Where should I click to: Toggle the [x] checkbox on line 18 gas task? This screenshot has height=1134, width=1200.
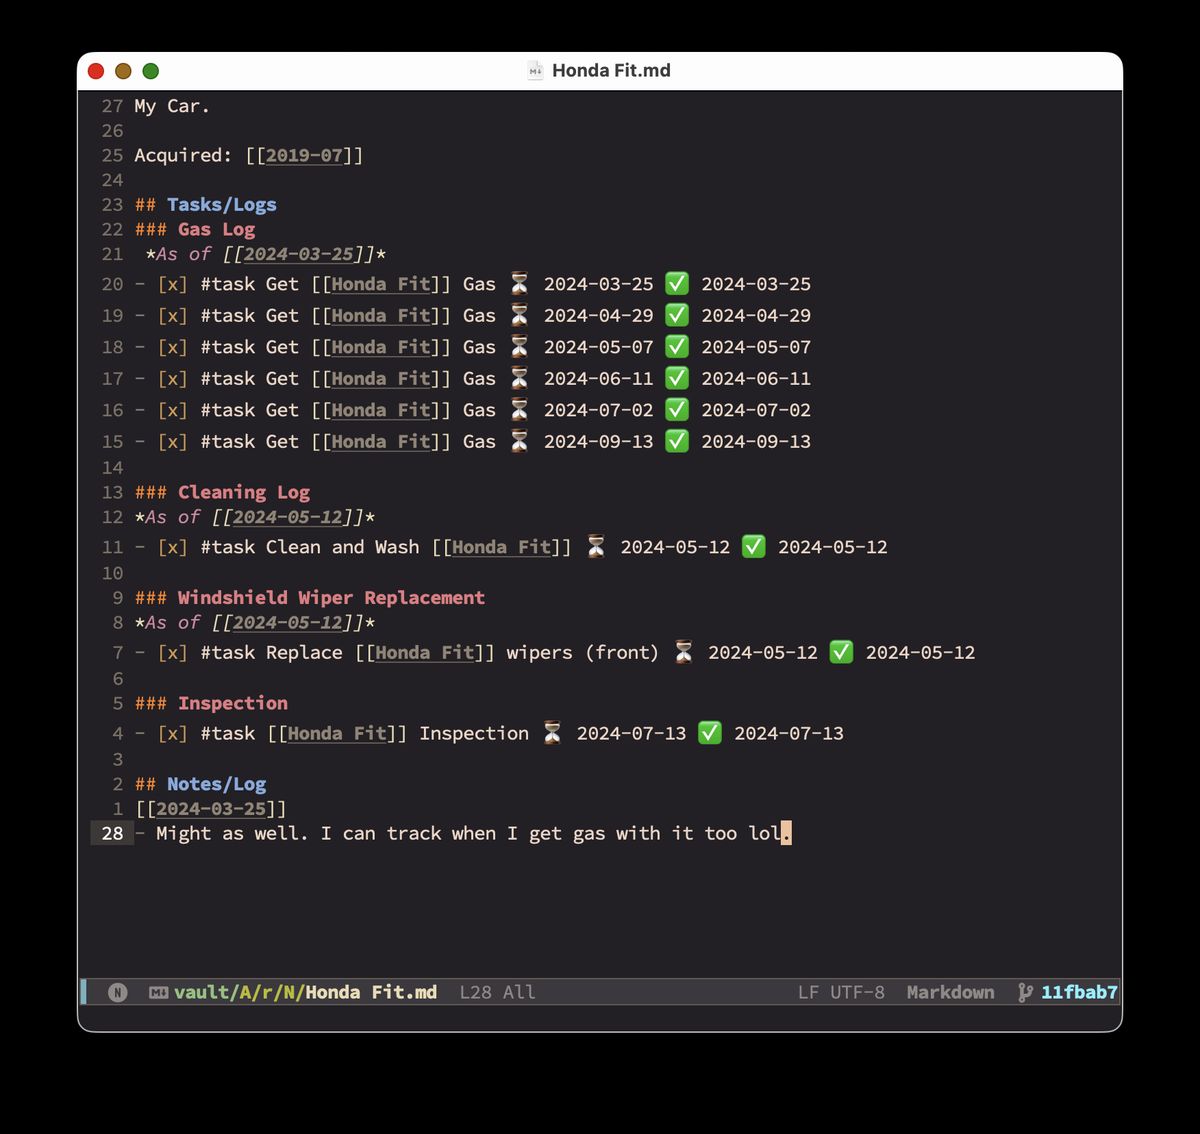click(x=173, y=347)
